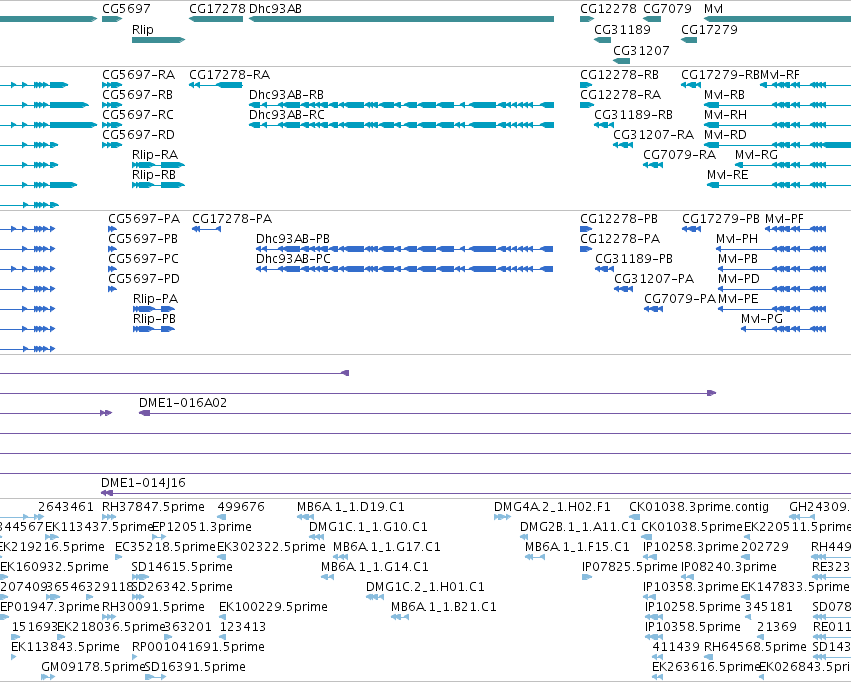Click the Dhc93AB-RC transcript label

[287, 114]
